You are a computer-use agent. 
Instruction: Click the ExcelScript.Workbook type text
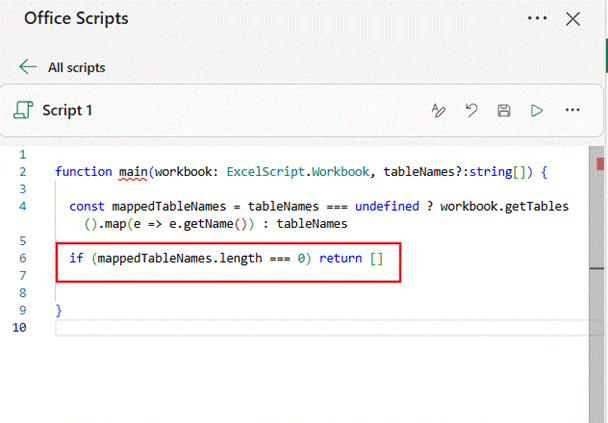click(x=298, y=172)
